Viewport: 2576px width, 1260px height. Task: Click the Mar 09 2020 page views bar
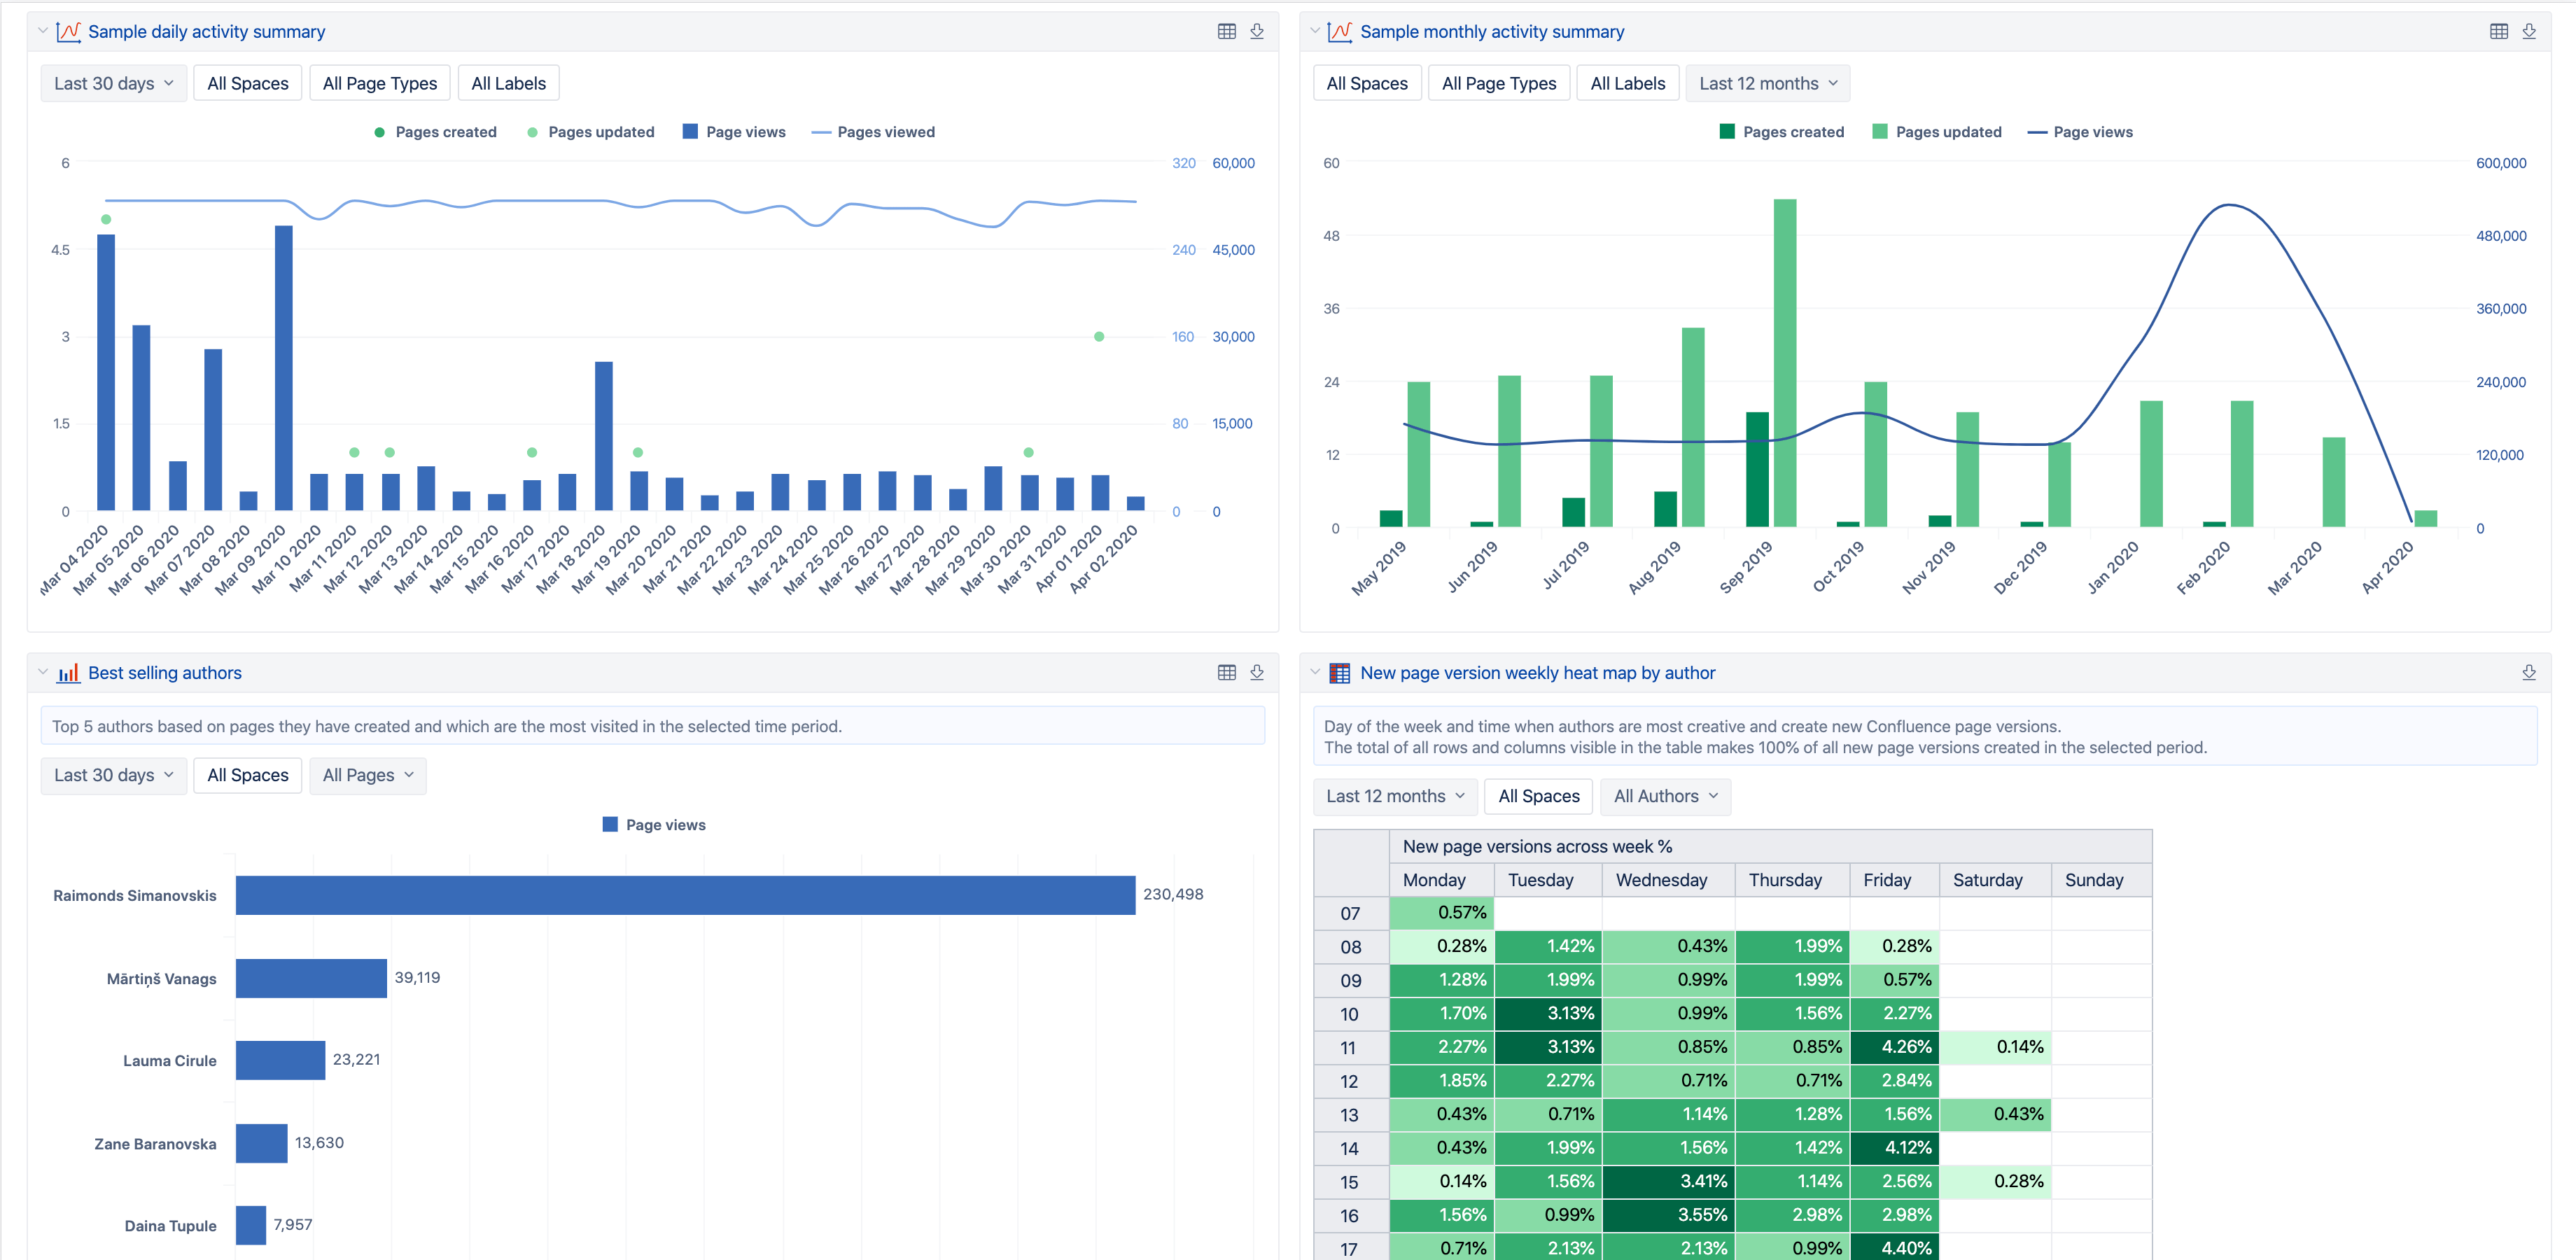[284, 368]
